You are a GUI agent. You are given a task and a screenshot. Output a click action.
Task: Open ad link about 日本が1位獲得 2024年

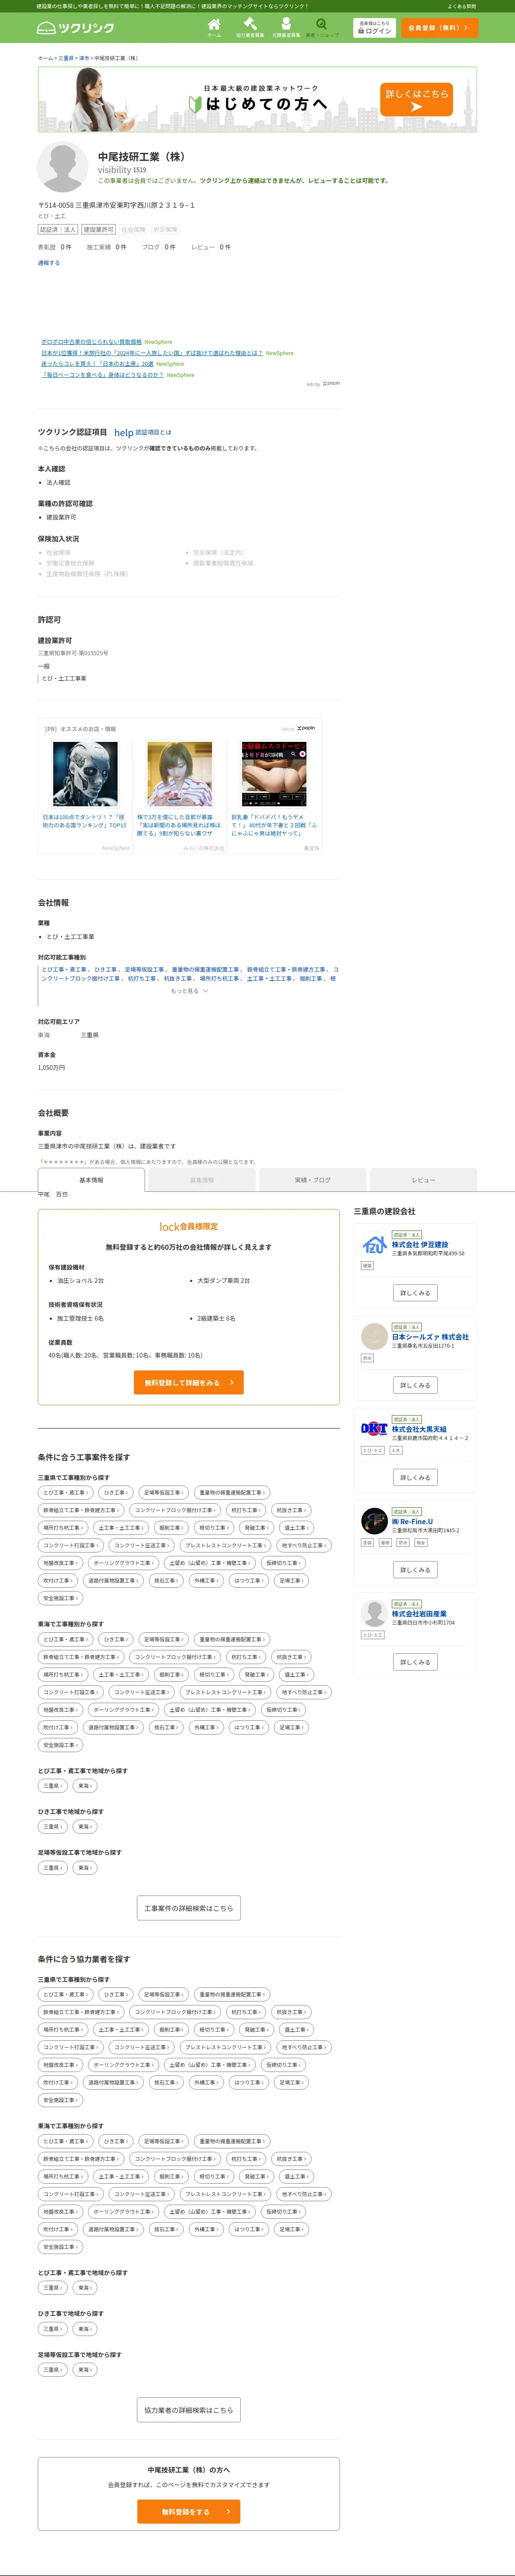tap(152, 353)
